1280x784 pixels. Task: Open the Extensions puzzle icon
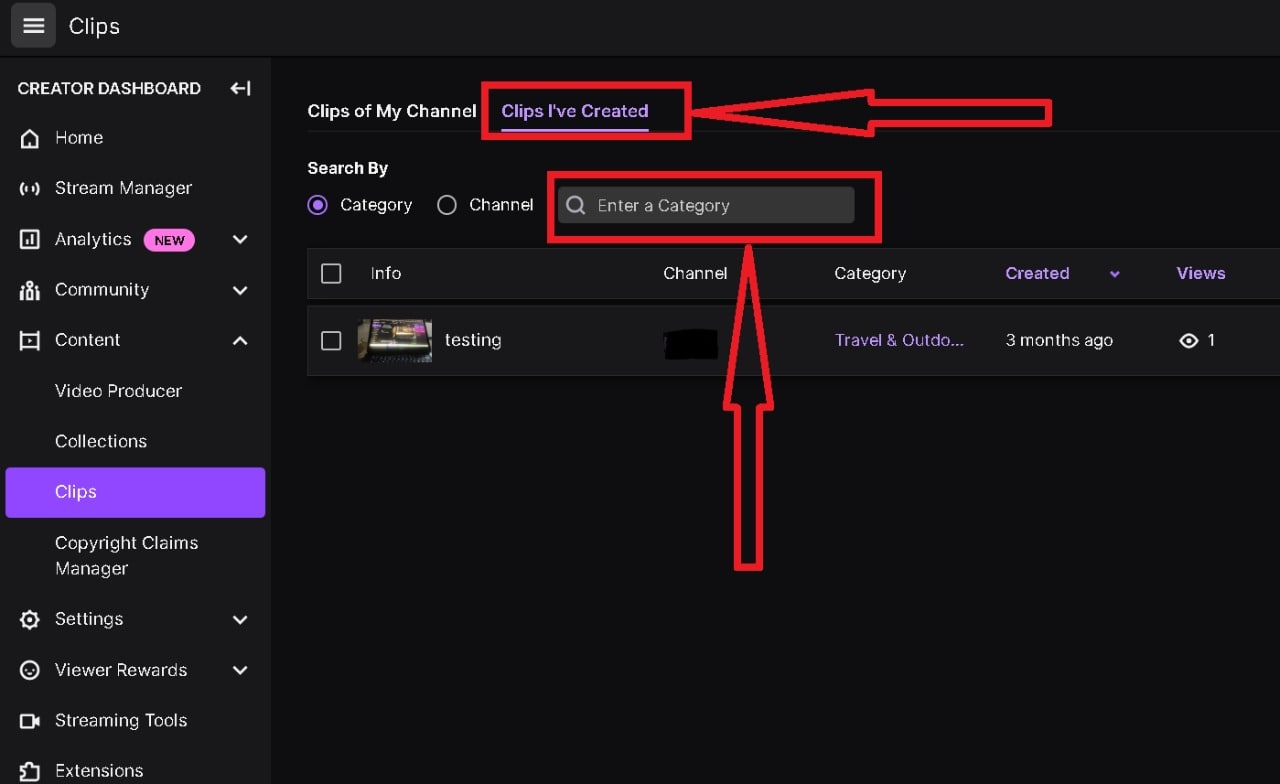point(29,770)
